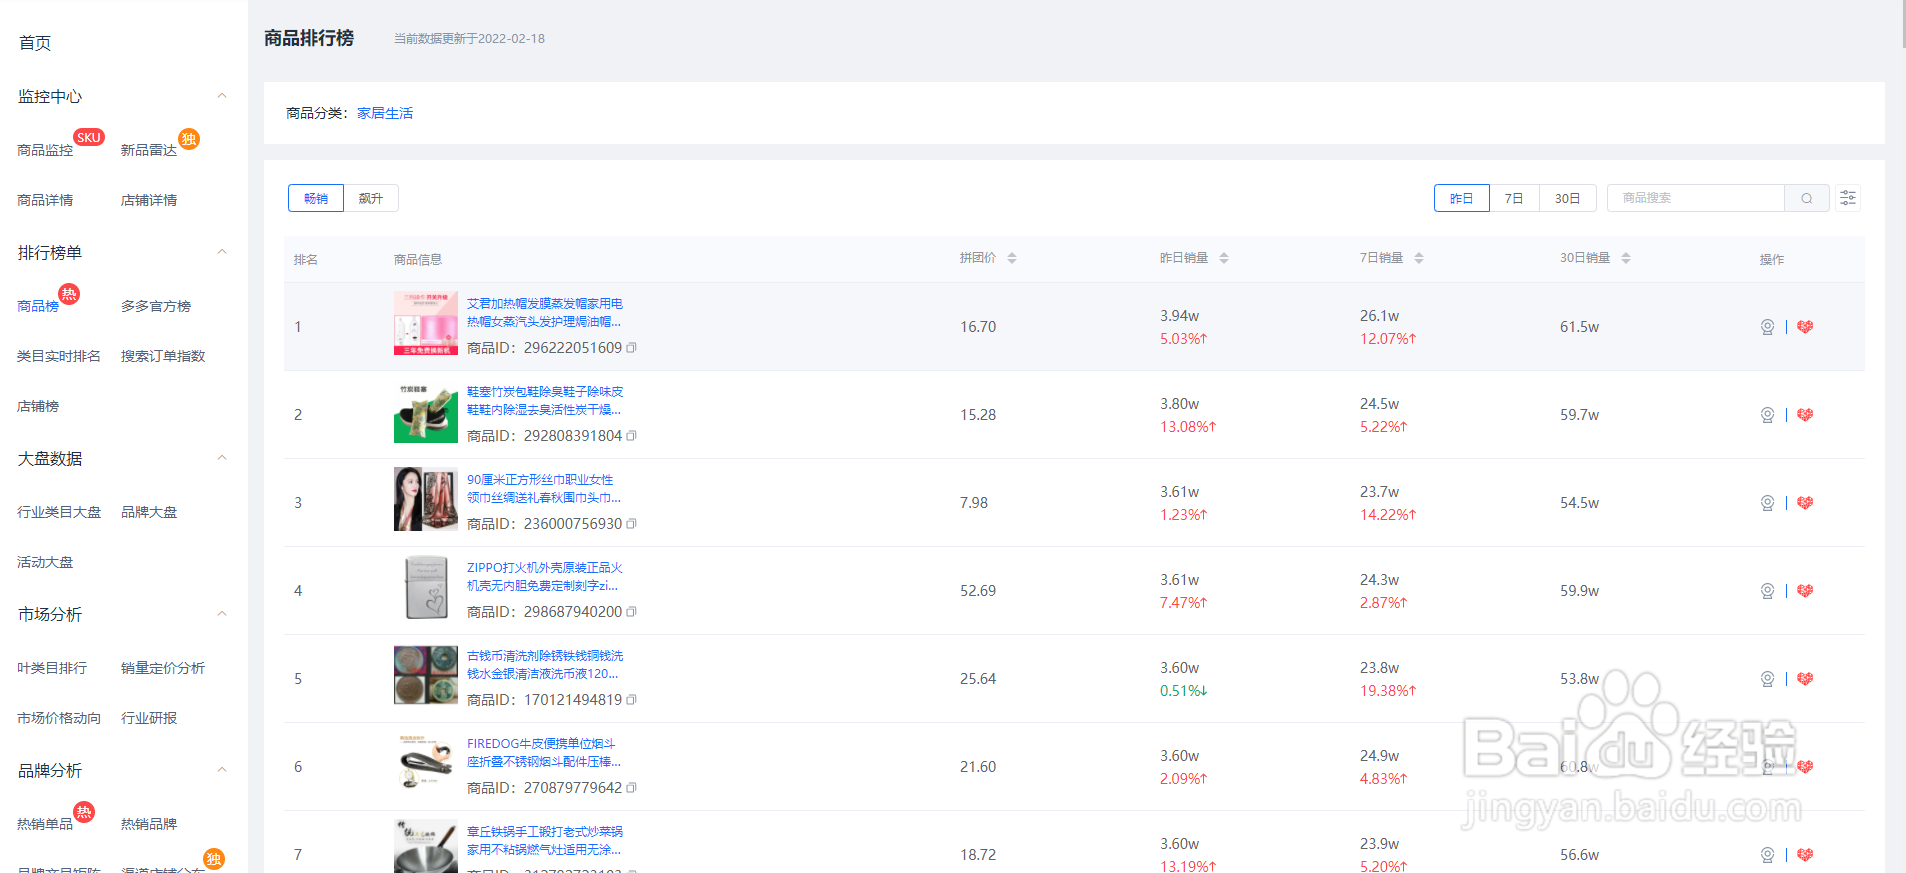Image resolution: width=1906 pixels, height=873 pixels.
Task: Open 多多官方榜 in sidebar
Action: point(156,306)
